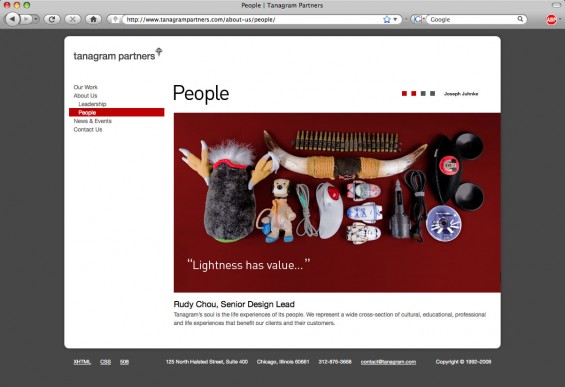
Task: Select the first red slide indicator square
Action: (x=404, y=94)
